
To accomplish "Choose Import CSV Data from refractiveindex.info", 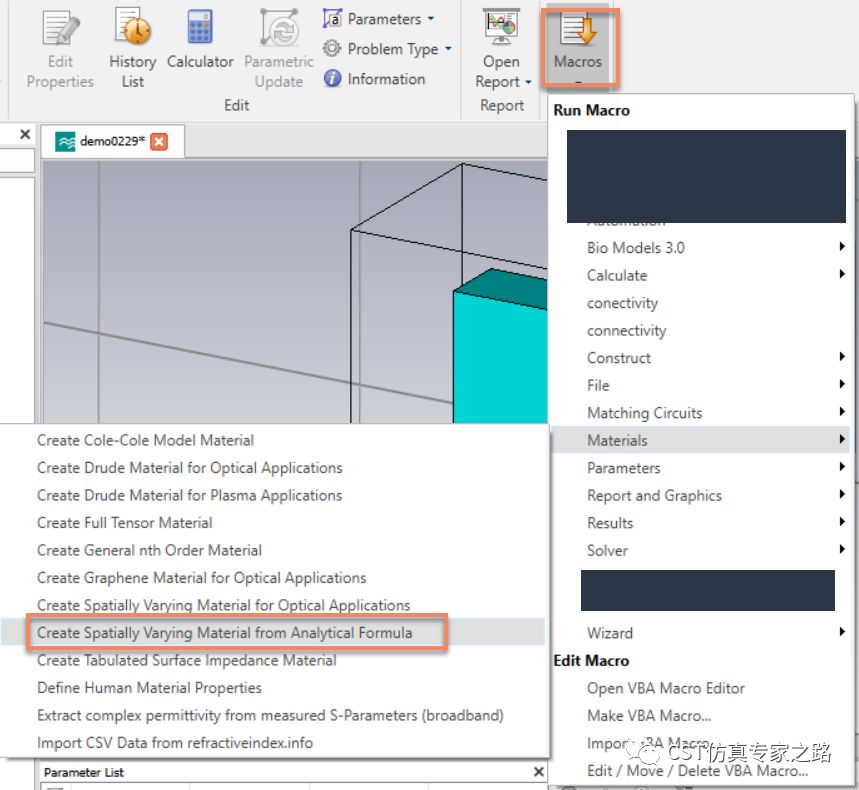I will (175, 743).
